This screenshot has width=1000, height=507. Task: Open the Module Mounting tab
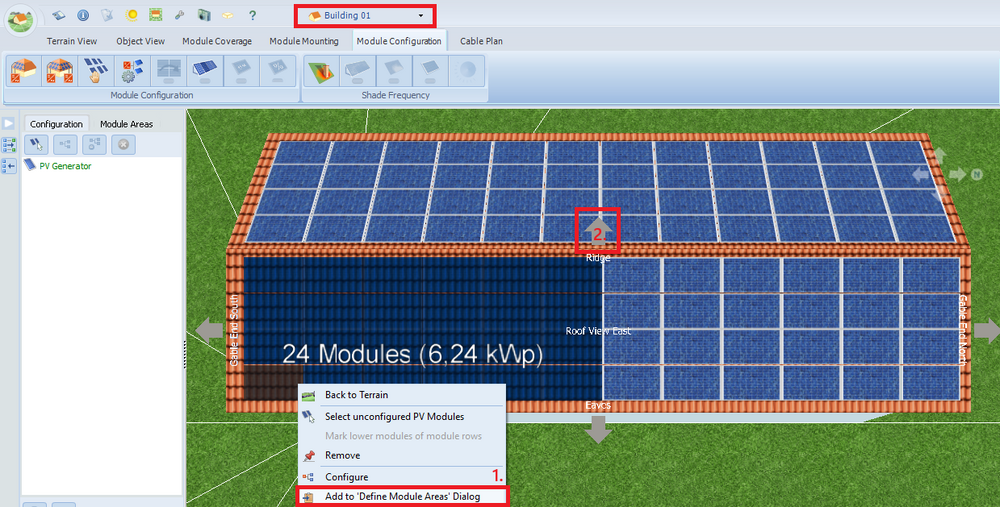coord(304,41)
